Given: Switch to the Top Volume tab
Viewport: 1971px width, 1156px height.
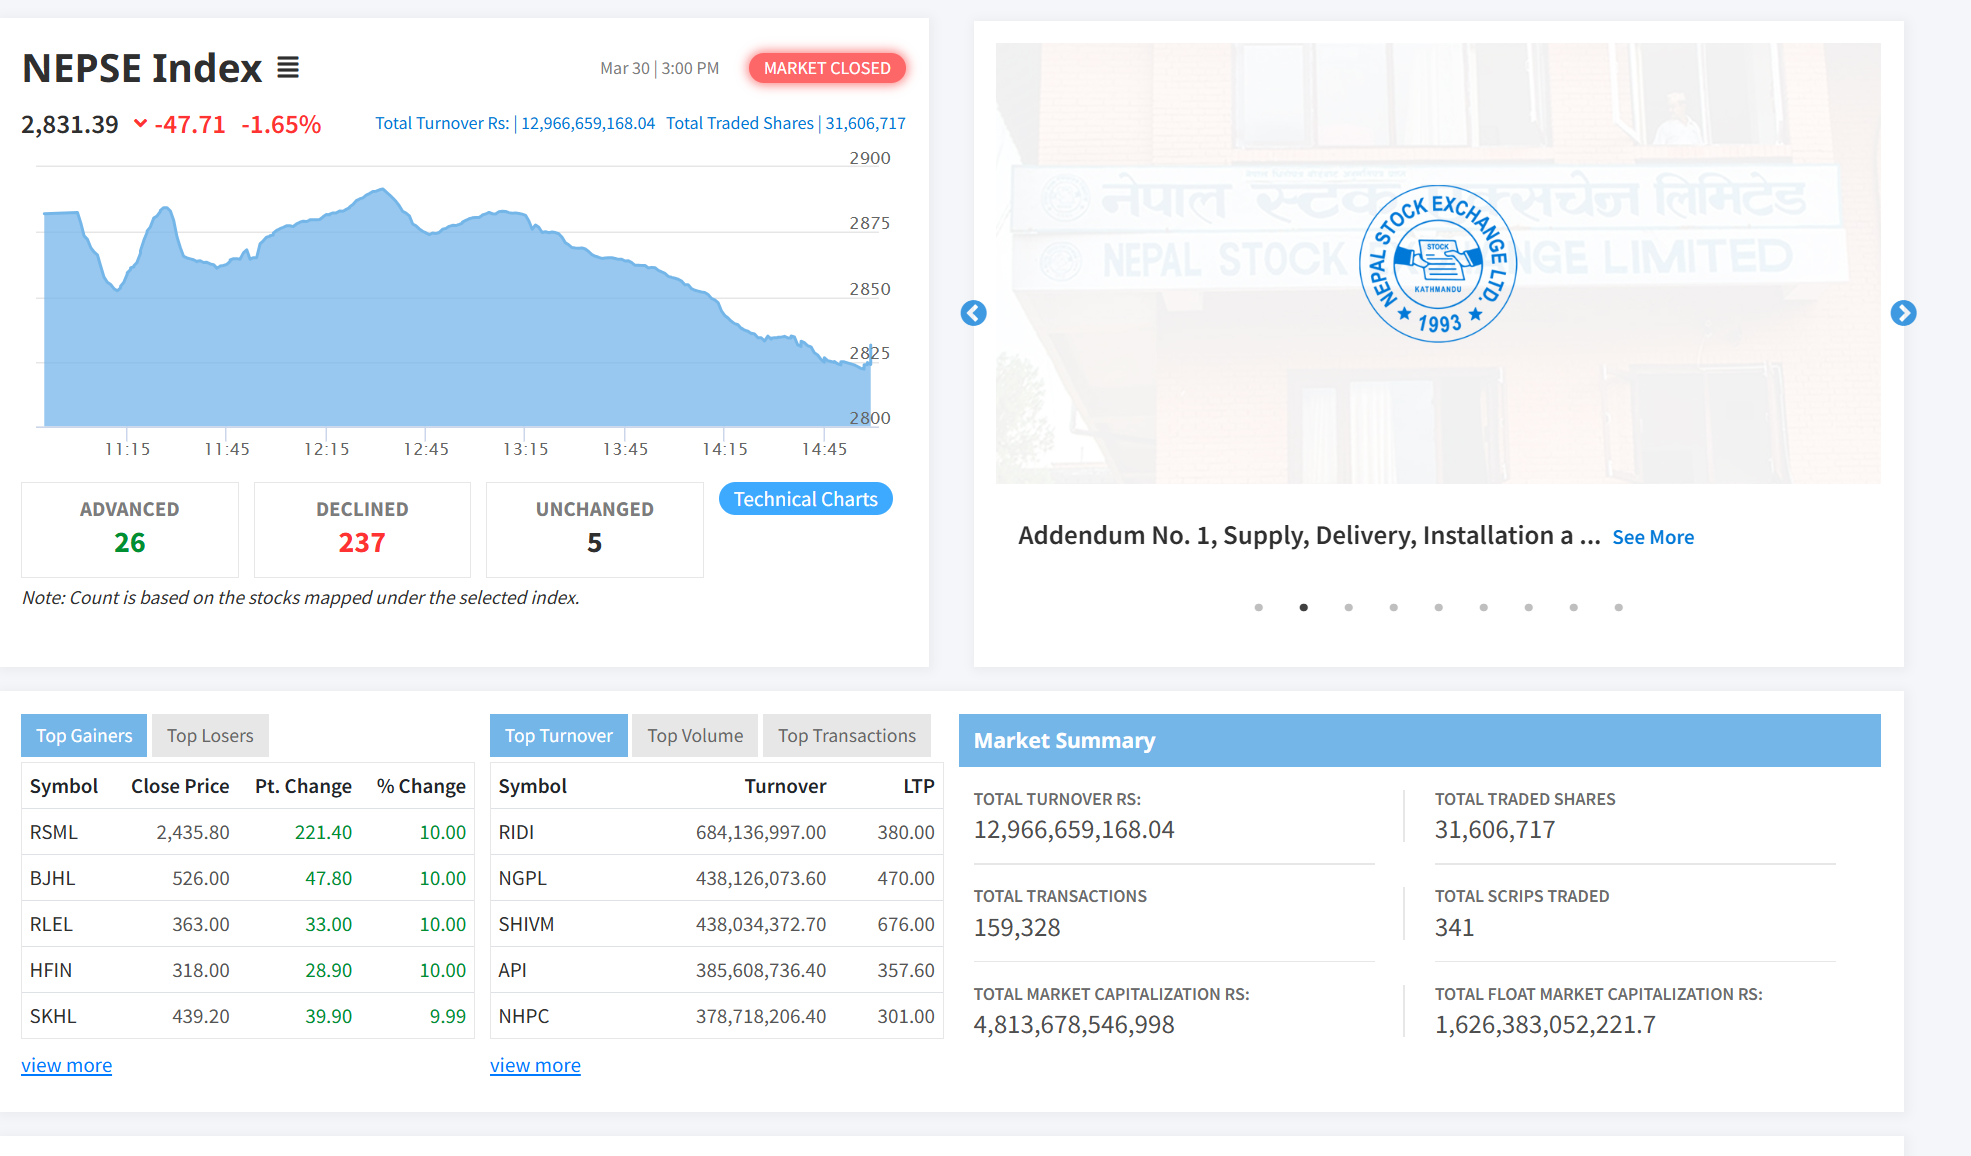Looking at the screenshot, I should pos(695,736).
